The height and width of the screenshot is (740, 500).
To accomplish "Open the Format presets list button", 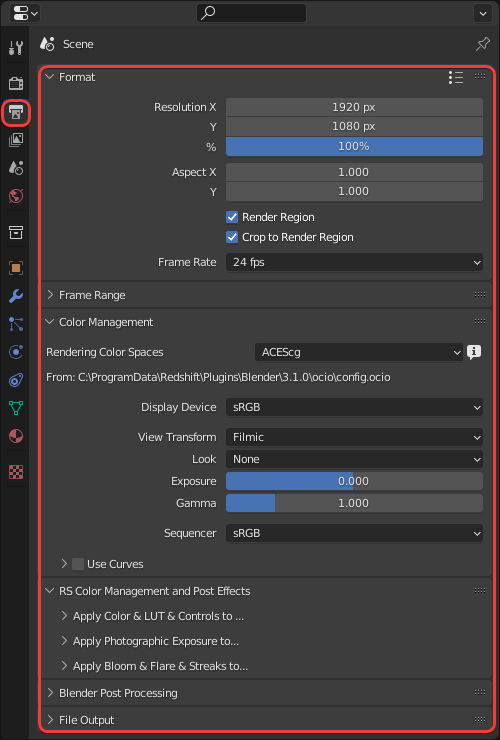I will [456, 77].
